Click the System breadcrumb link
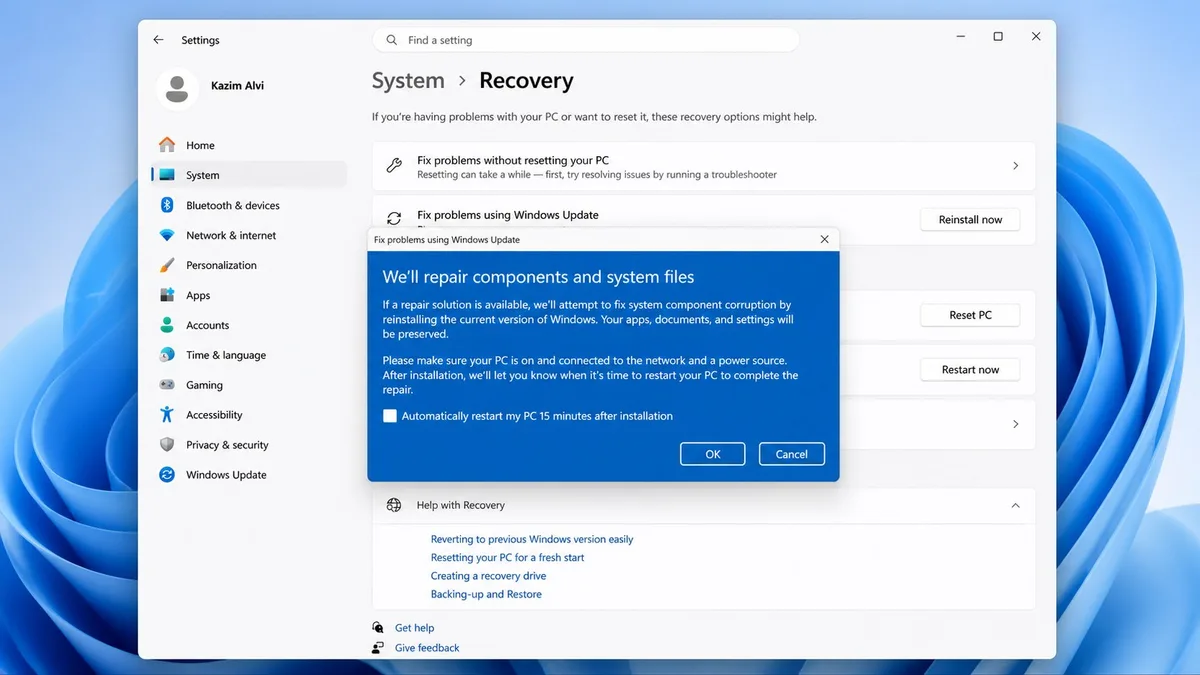1200x675 pixels. (408, 81)
